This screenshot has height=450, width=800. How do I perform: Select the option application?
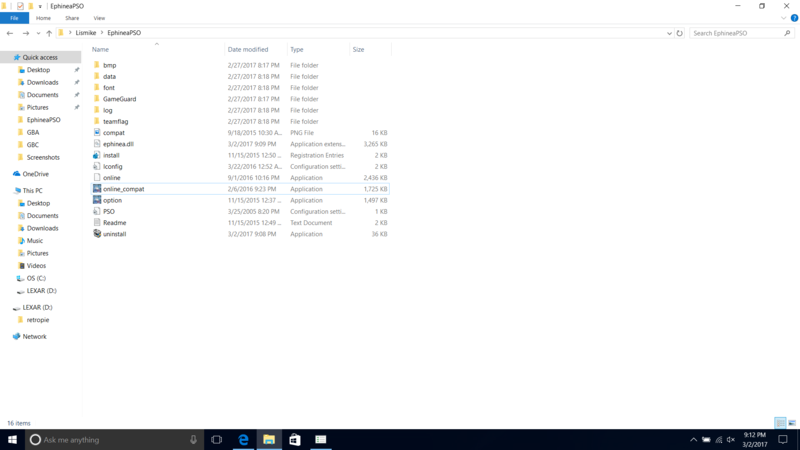(x=112, y=200)
